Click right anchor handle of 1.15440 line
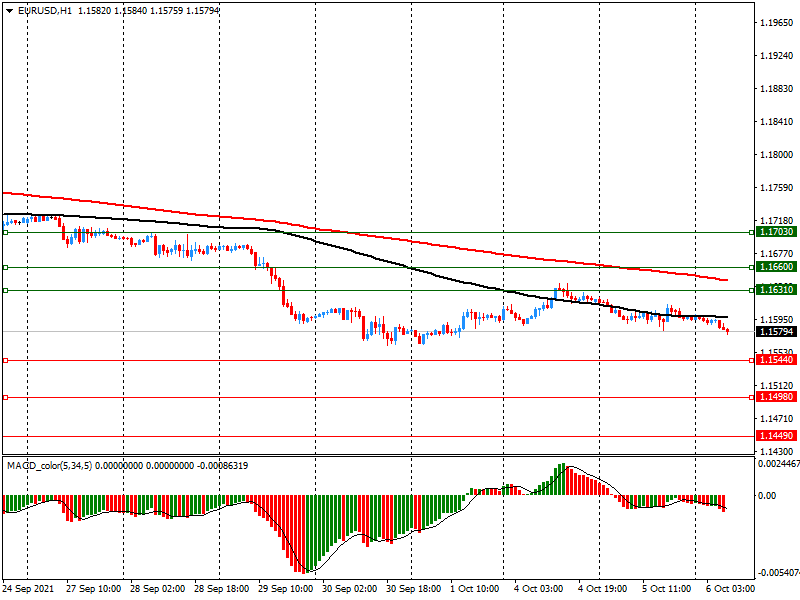Screen dimensions: 800x600 (x=752, y=361)
